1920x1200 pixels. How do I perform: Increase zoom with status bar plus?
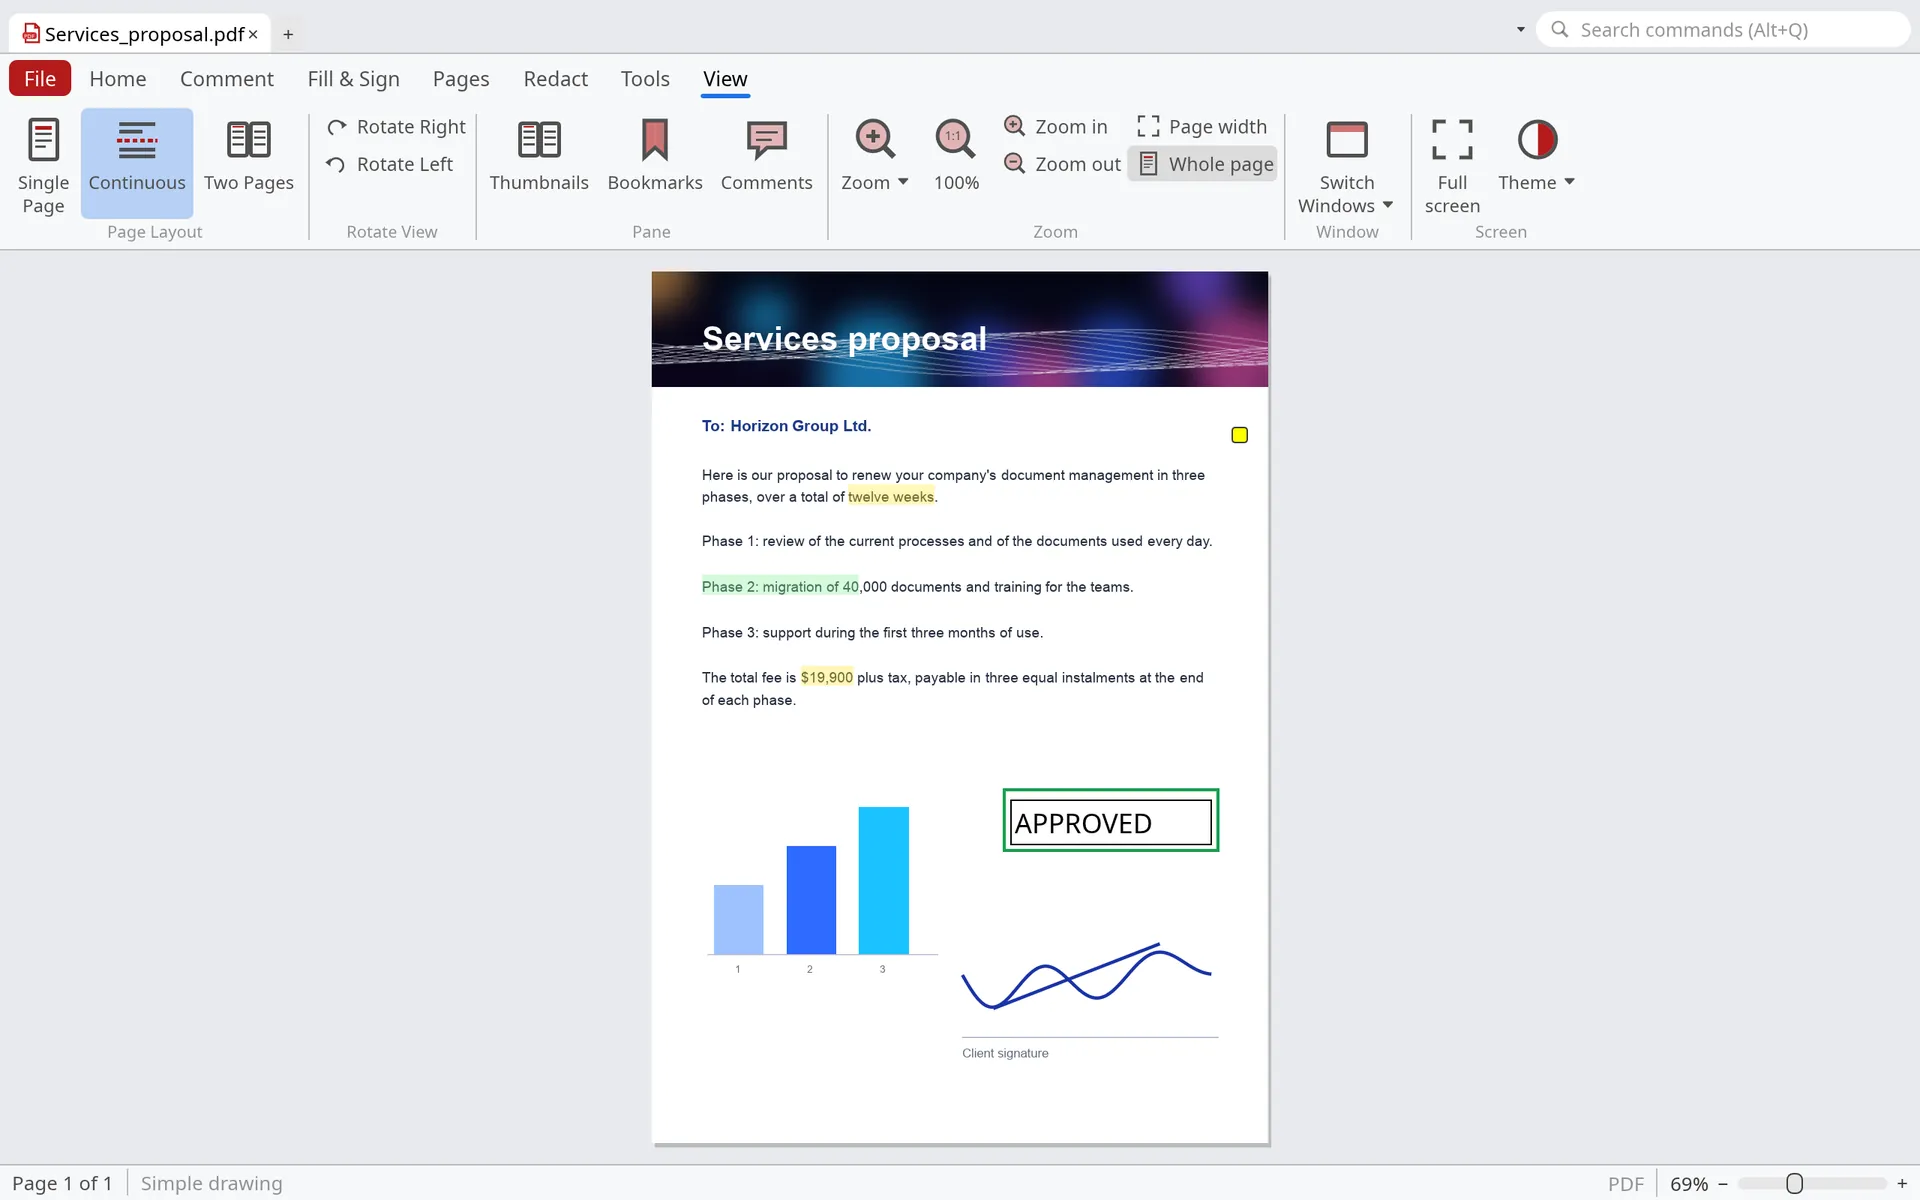pos(1902,1184)
